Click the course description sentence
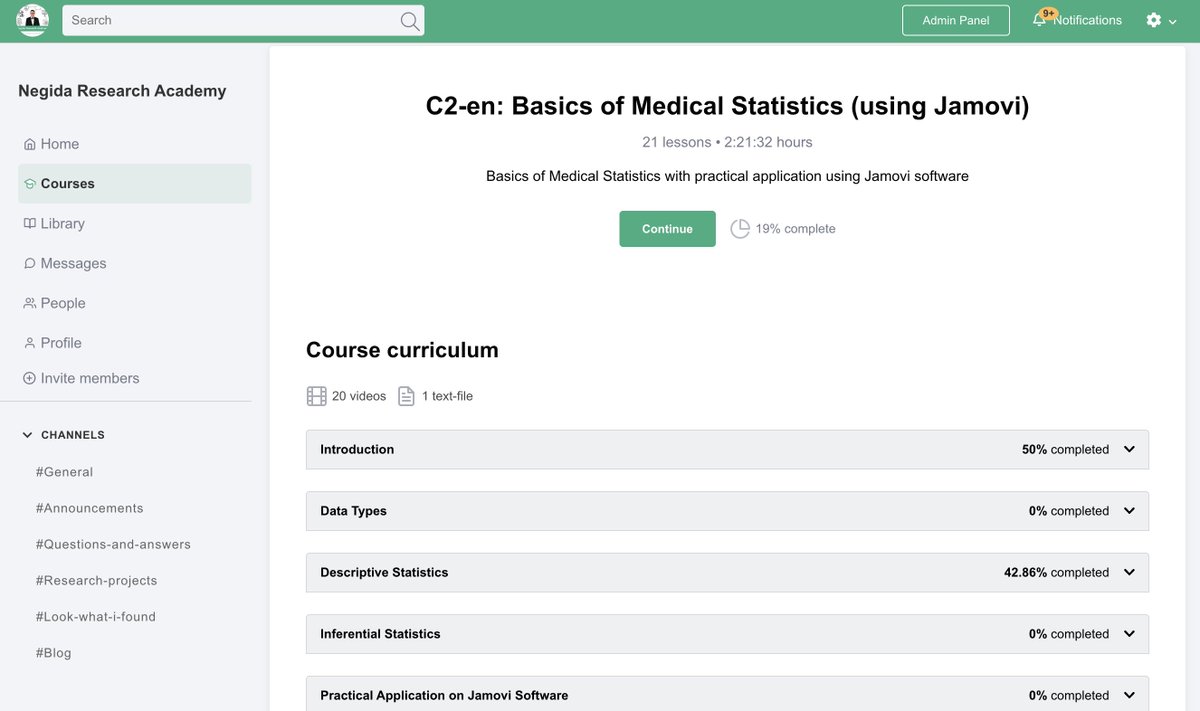The height and width of the screenshot is (711, 1200). tap(727, 176)
